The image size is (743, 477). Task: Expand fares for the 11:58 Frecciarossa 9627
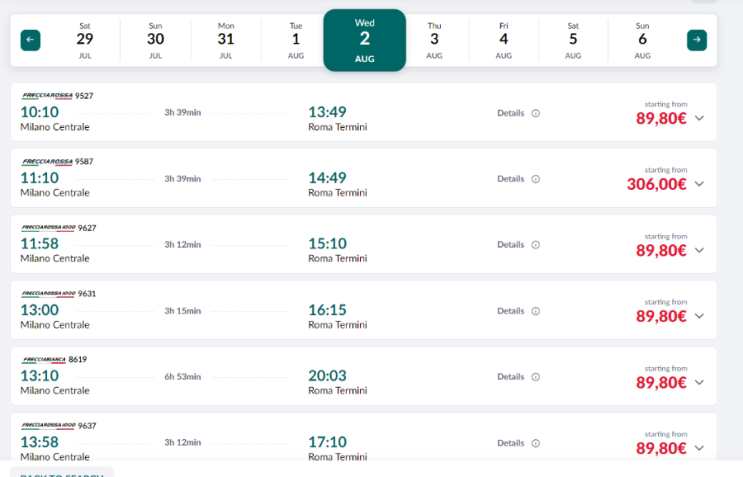(x=699, y=250)
